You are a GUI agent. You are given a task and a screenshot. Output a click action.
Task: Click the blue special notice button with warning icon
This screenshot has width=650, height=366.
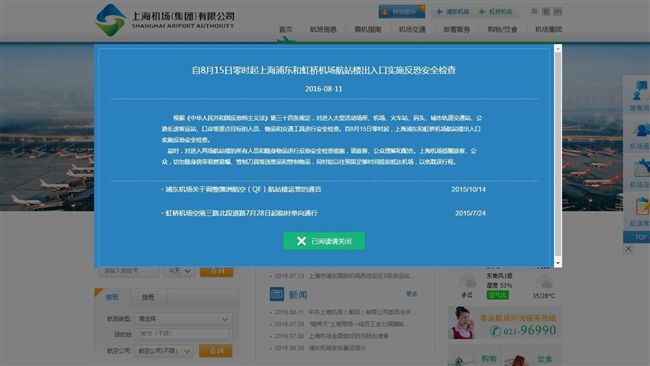pos(401,12)
